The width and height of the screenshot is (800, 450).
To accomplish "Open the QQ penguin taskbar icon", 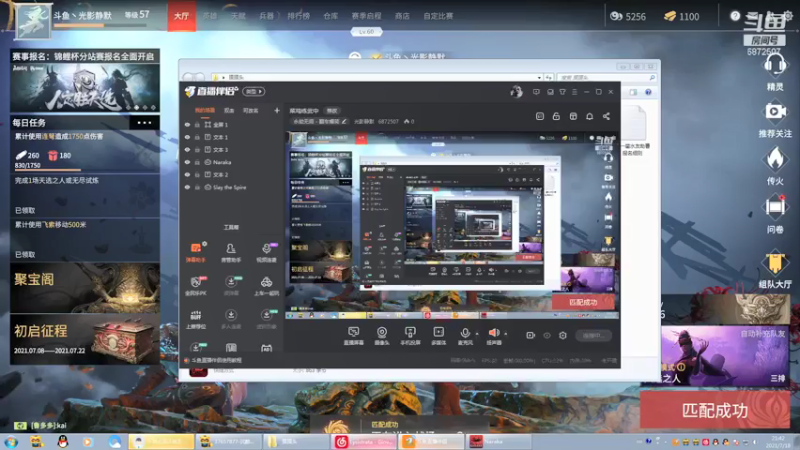I will [x=63, y=442].
